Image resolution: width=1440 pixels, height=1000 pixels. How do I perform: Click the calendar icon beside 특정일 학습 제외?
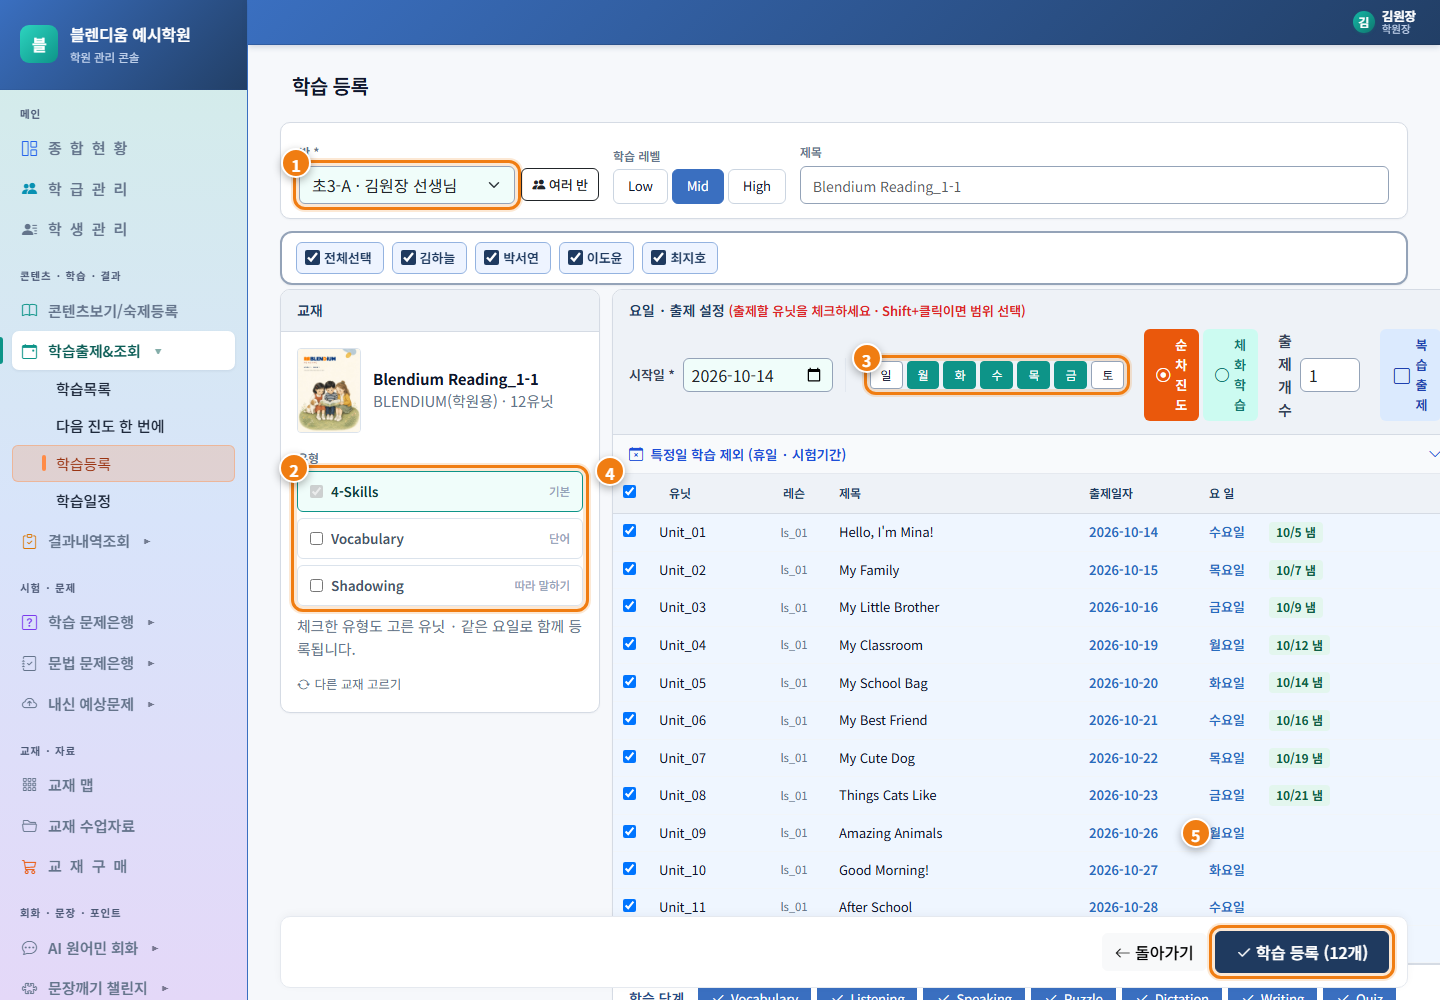[636, 454]
